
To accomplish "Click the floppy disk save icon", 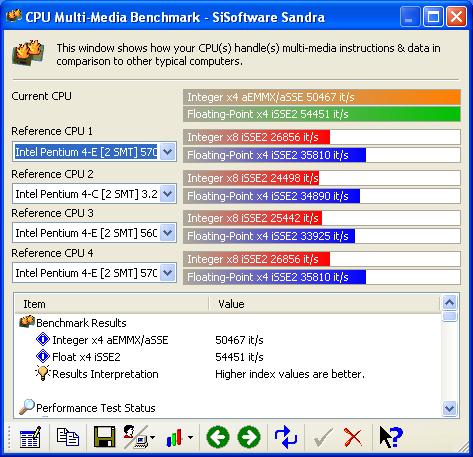I will [105, 437].
